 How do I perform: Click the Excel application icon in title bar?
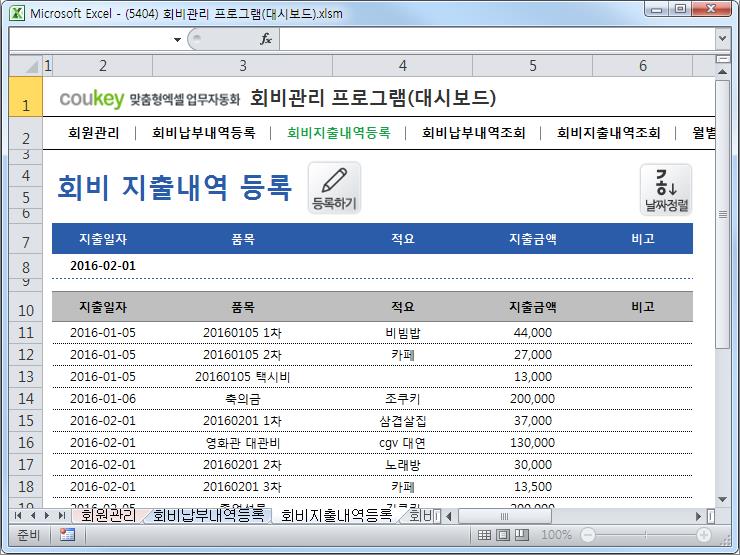pos(17,13)
